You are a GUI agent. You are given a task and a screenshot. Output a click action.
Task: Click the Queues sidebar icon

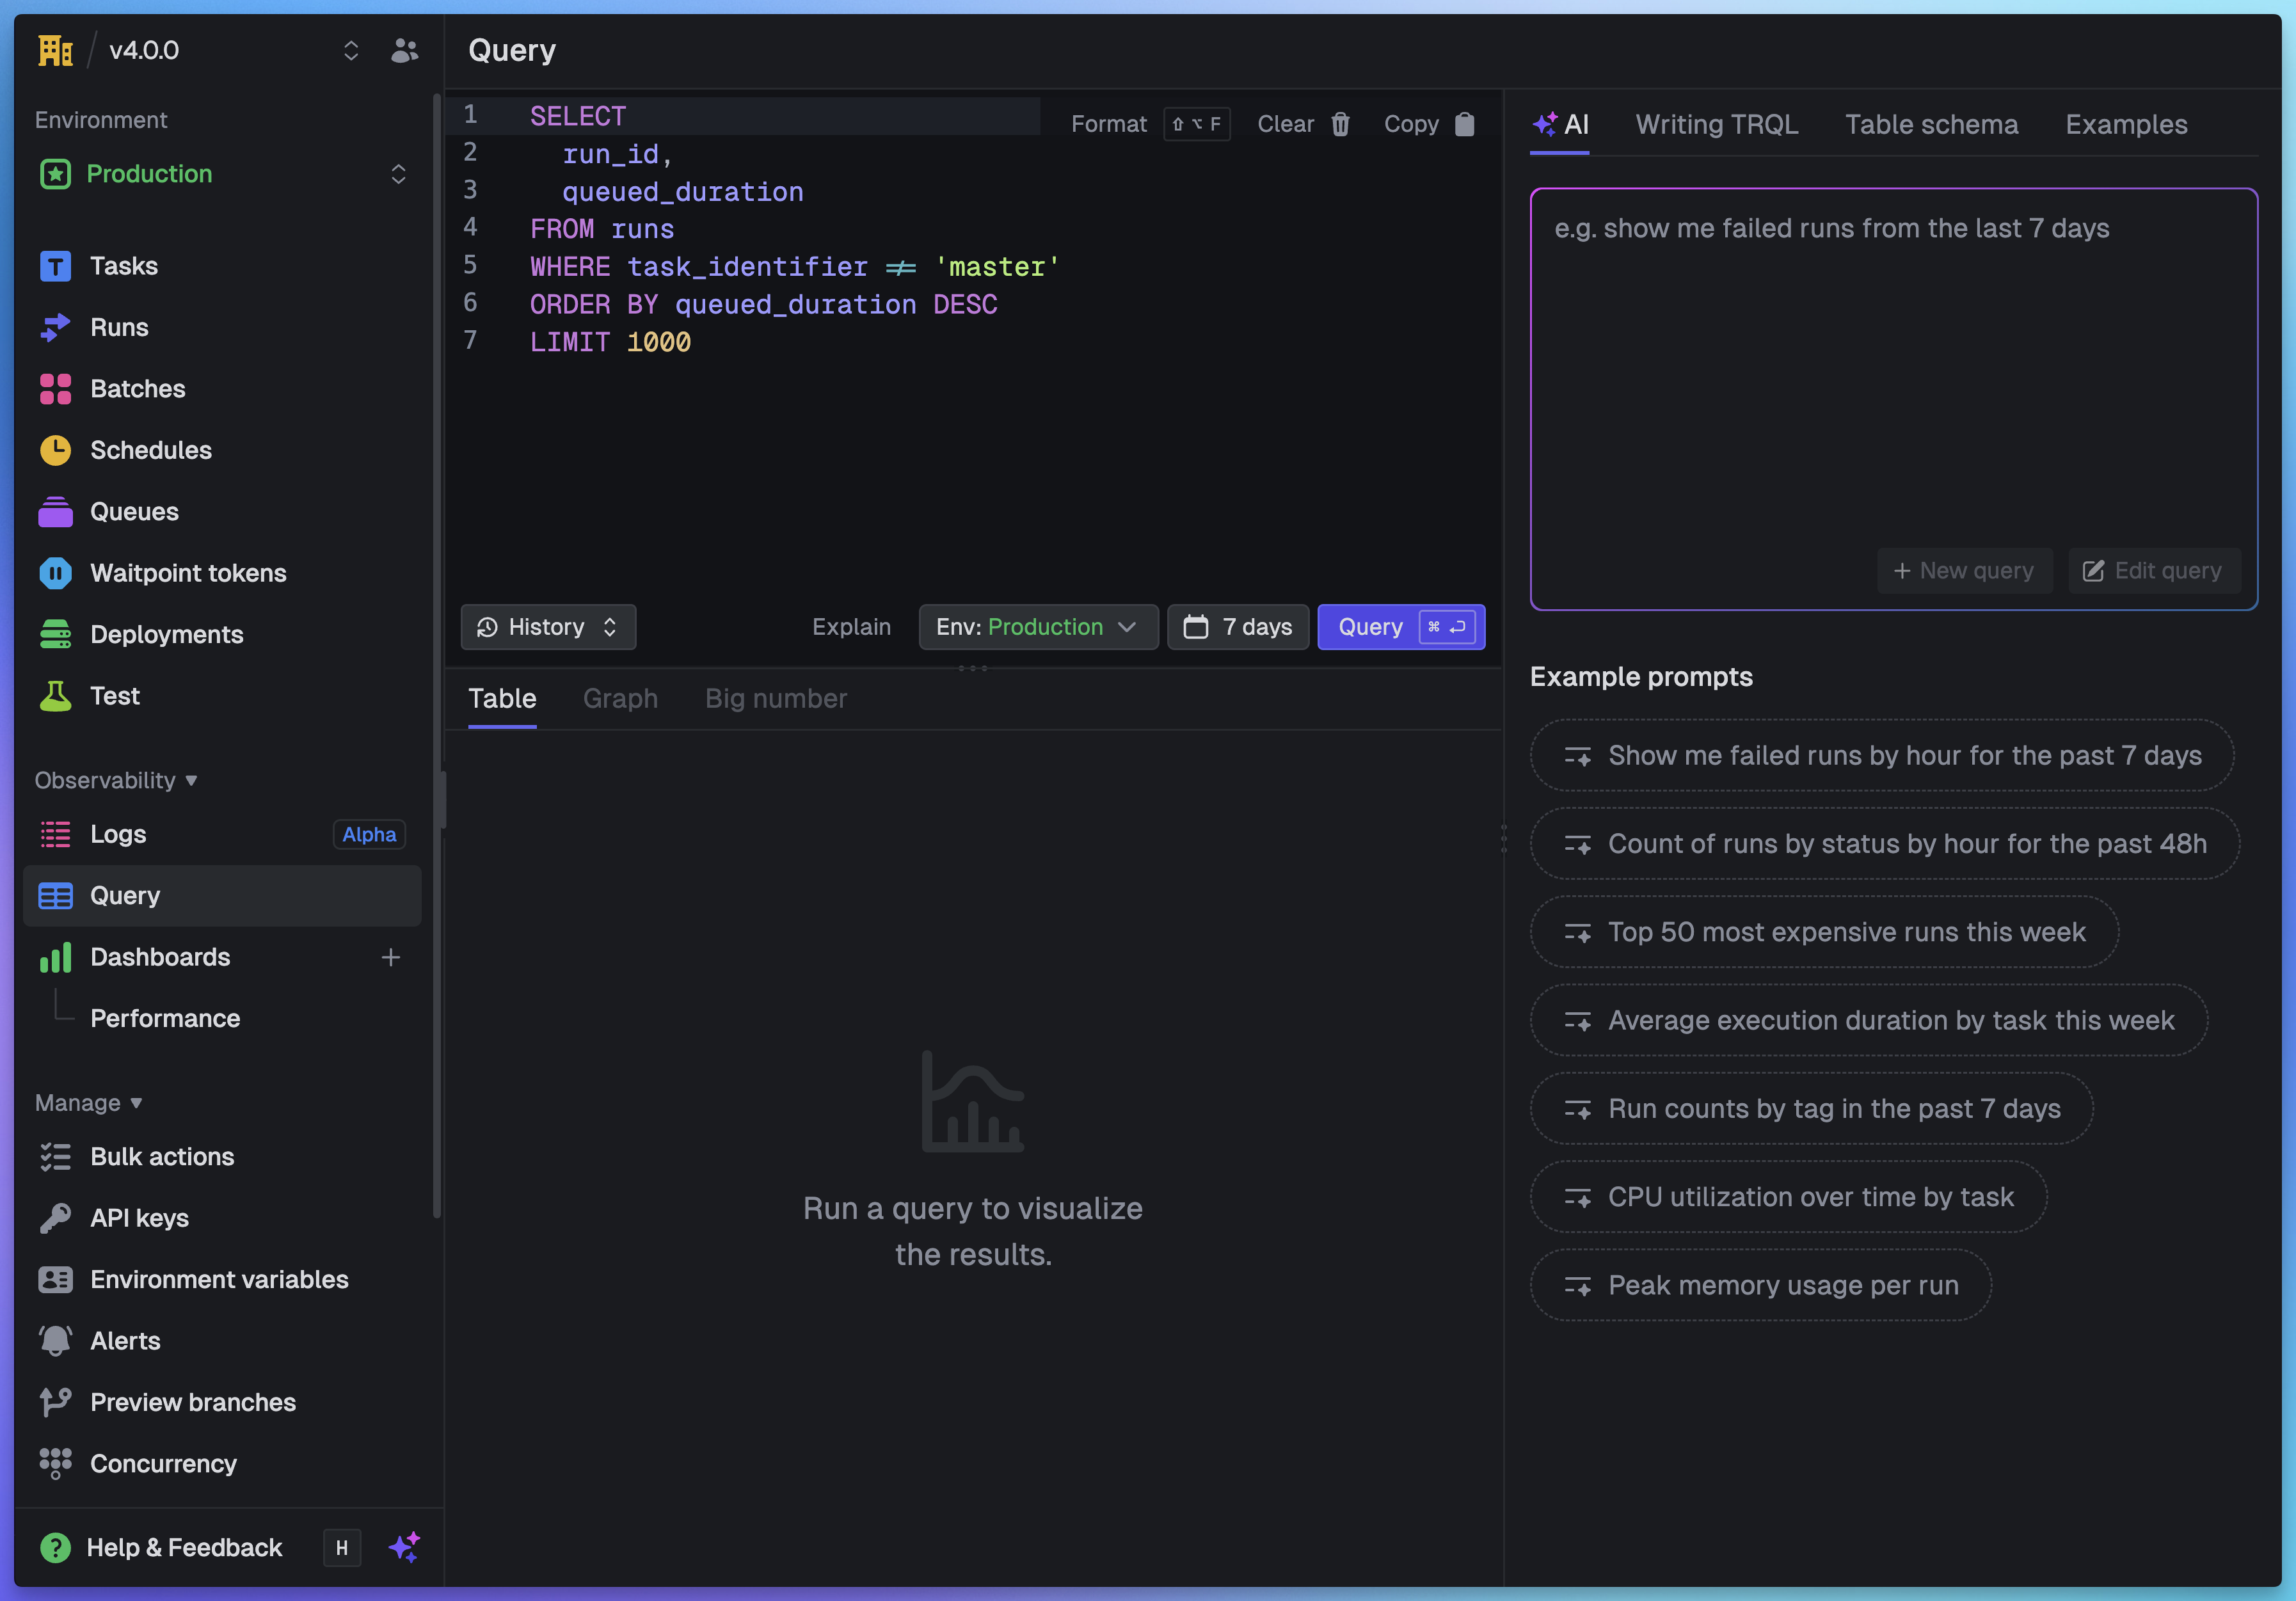(56, 511)
